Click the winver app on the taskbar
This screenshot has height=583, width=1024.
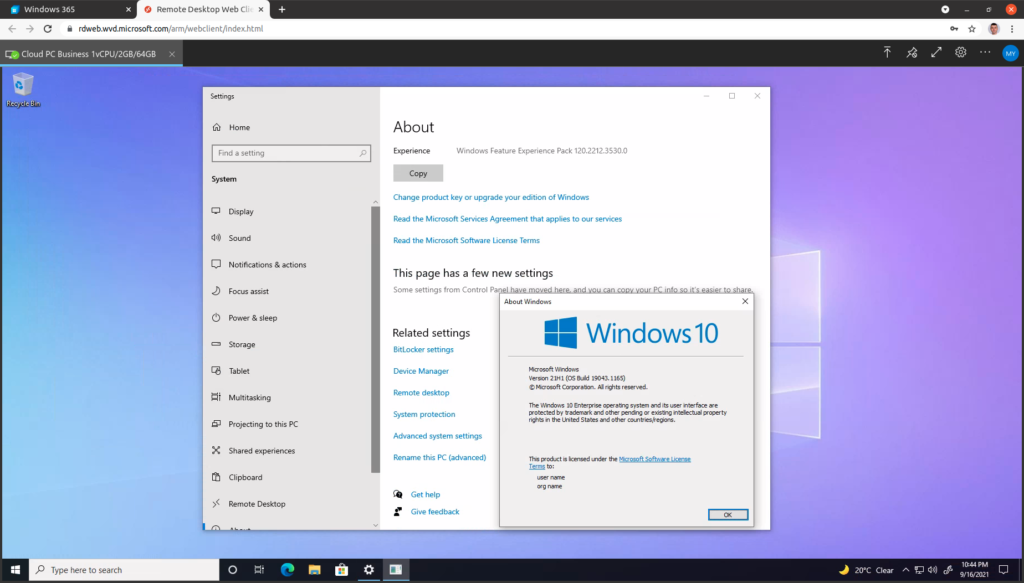(x=396, y=569)
